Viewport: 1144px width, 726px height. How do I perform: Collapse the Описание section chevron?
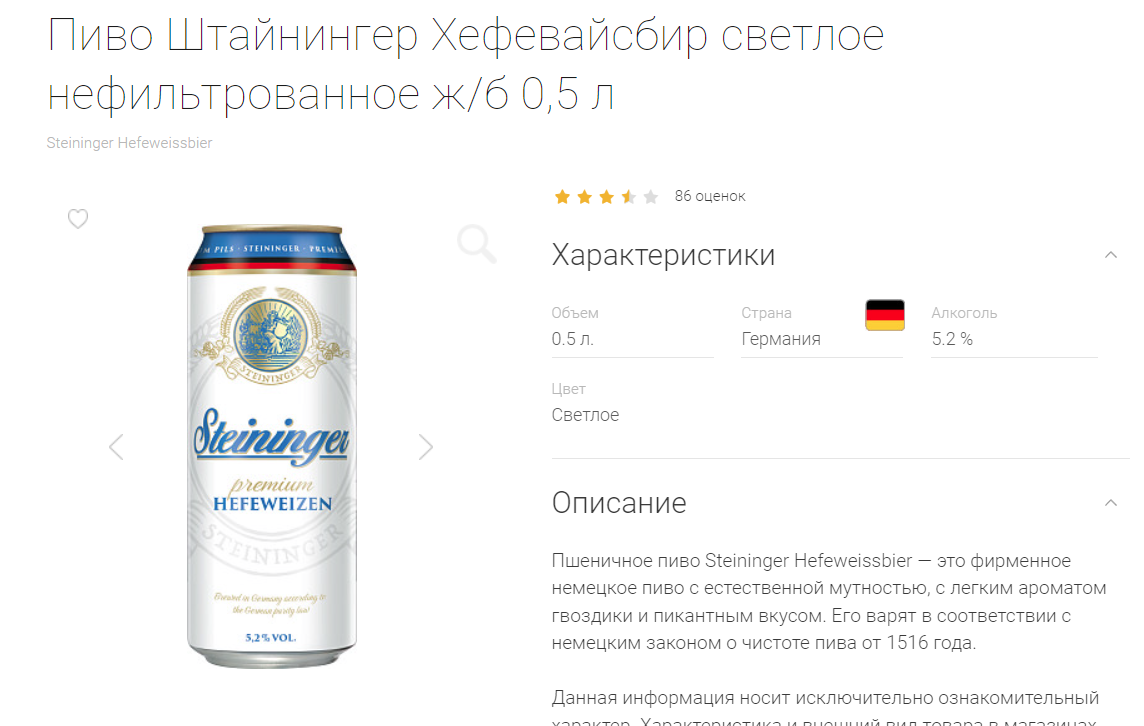[x=1110, y=503]
